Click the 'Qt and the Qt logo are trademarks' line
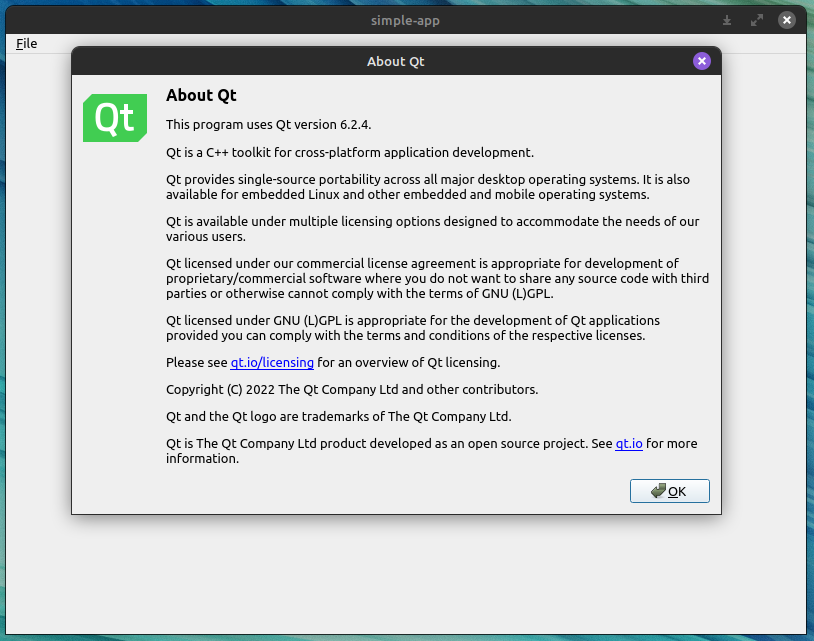 coord(338,416)
